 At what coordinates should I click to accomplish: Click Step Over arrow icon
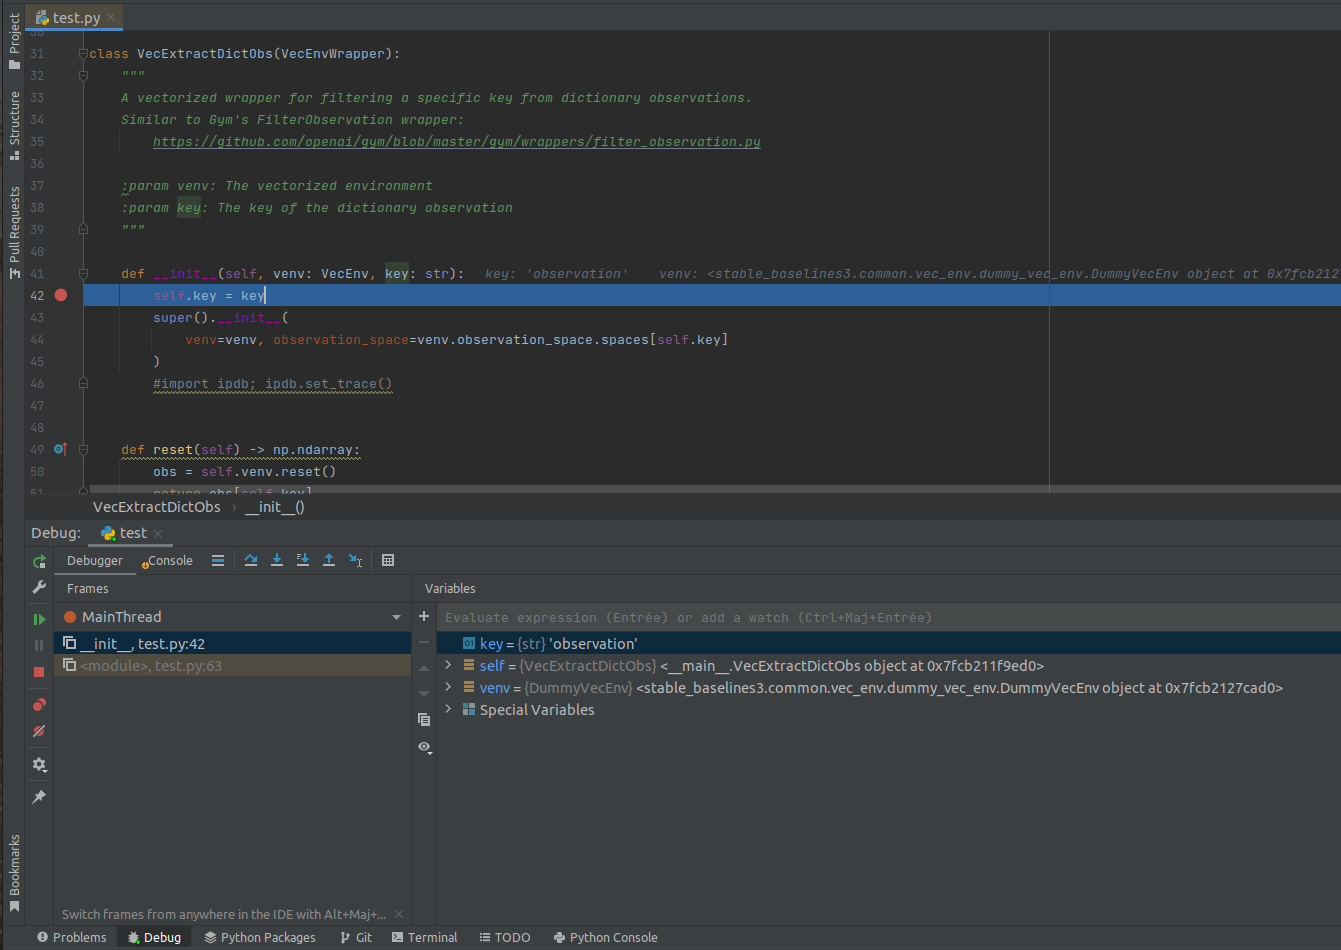pyautogui.click(x=251, y=561)
